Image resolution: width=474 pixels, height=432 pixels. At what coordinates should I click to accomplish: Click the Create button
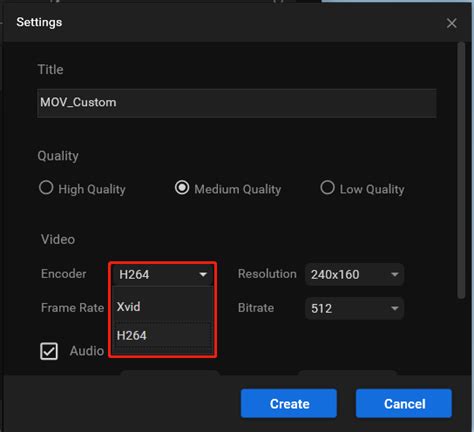[289, 403]
